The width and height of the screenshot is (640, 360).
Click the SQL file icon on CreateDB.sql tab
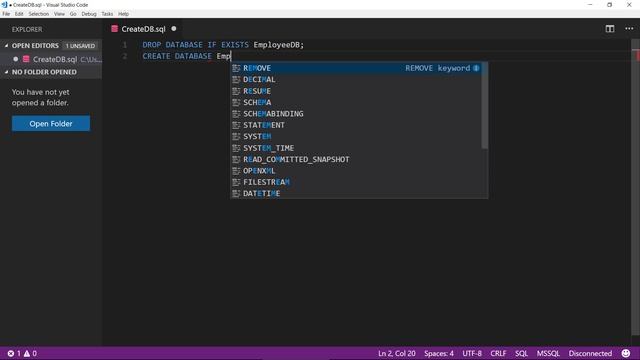[115, 29]
